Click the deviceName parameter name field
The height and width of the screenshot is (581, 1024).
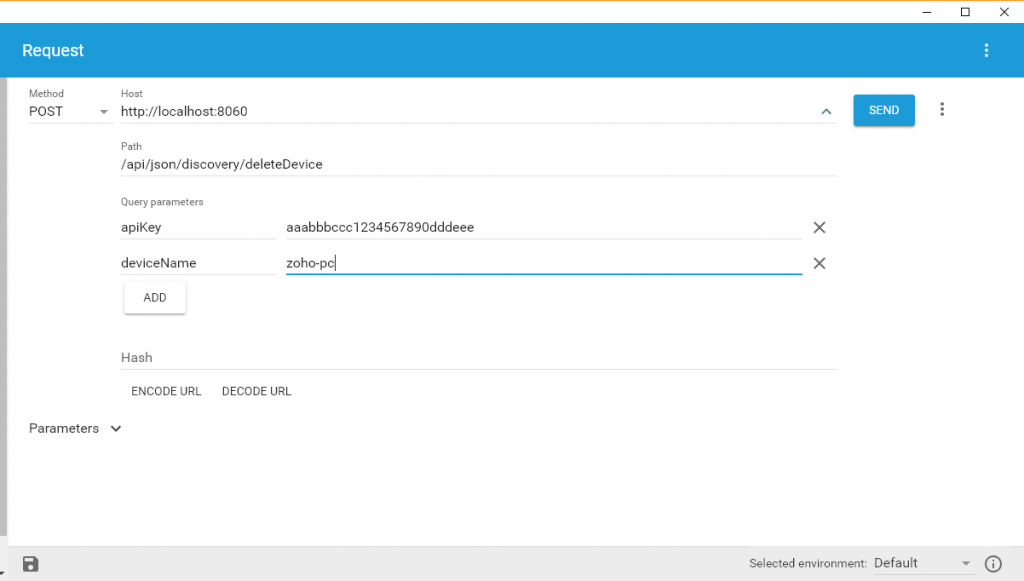point(198,263)
